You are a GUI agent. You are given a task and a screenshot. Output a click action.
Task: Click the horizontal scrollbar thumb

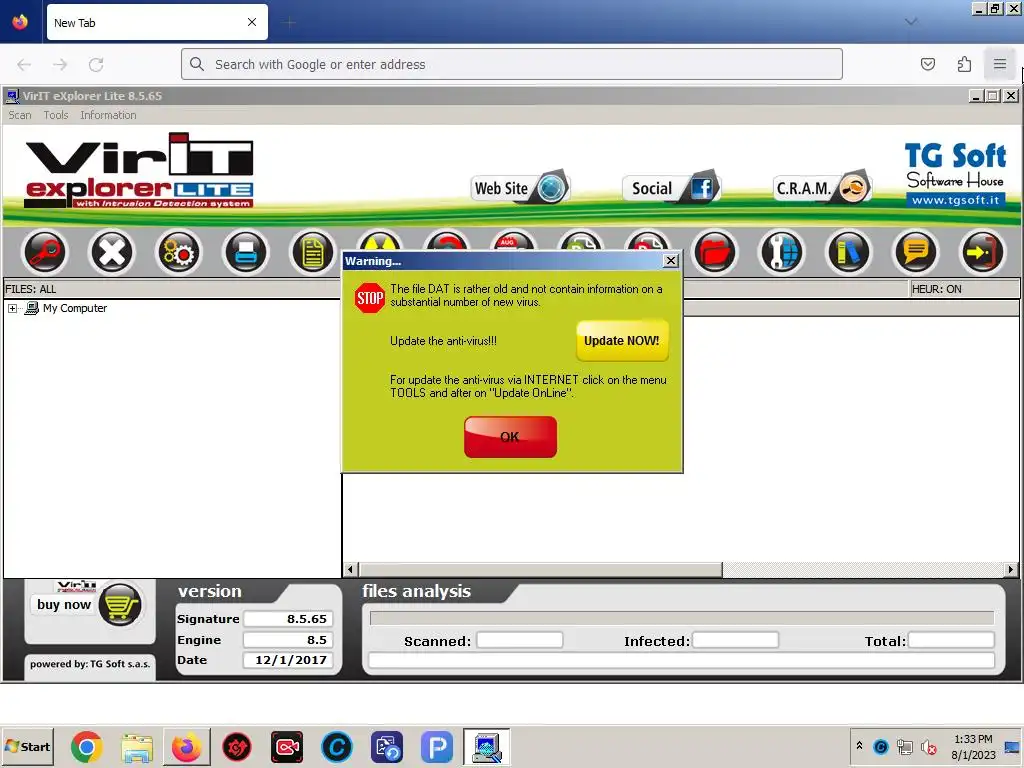pyautogui.click(x=541, y=569)
